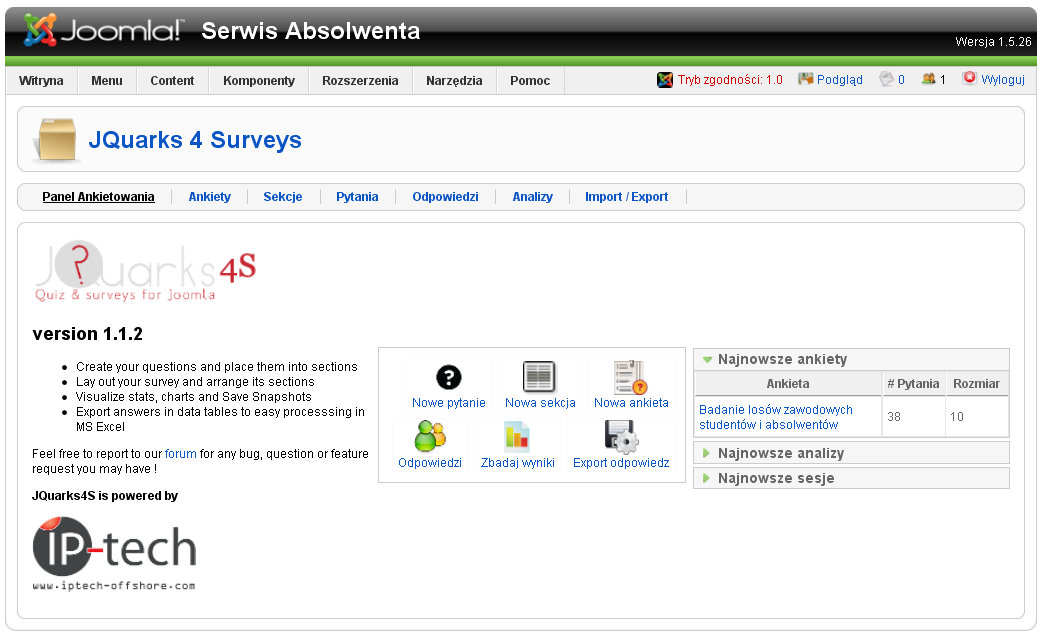Open the Import / Export tab
The image size is (1040, 633).
[x=626, y=197]
